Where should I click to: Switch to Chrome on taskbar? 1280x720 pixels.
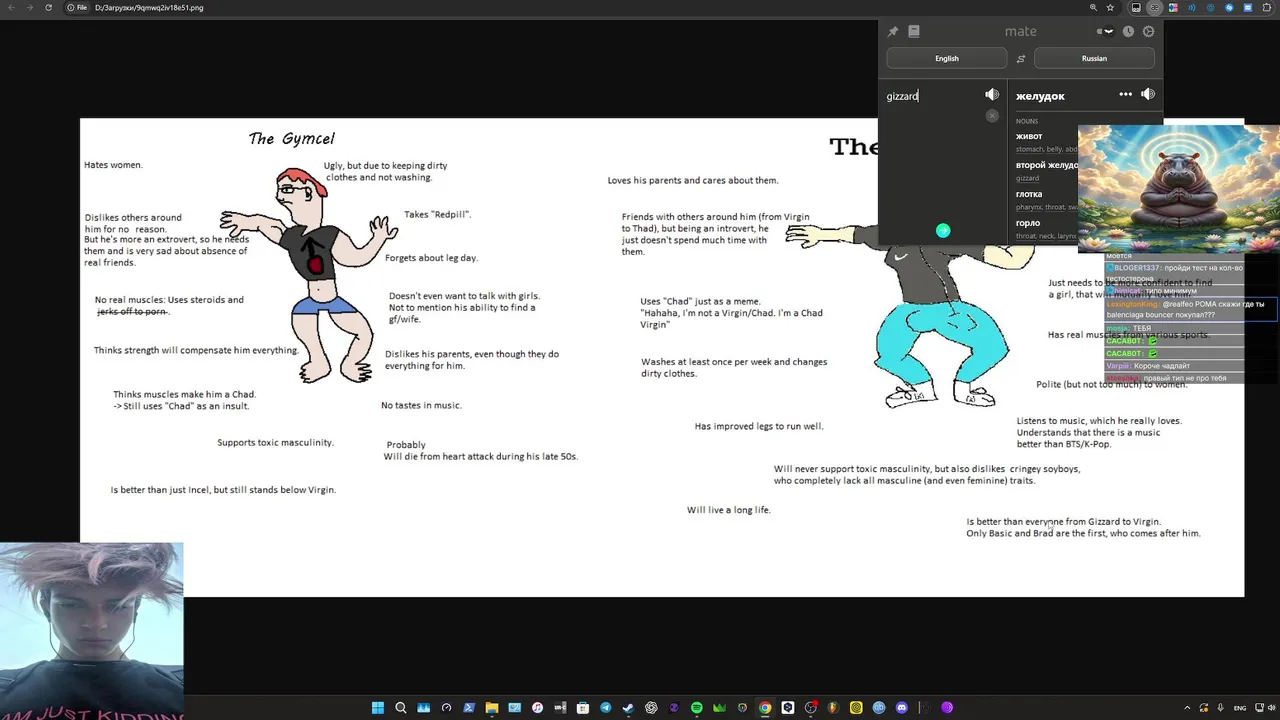(765, 708)
